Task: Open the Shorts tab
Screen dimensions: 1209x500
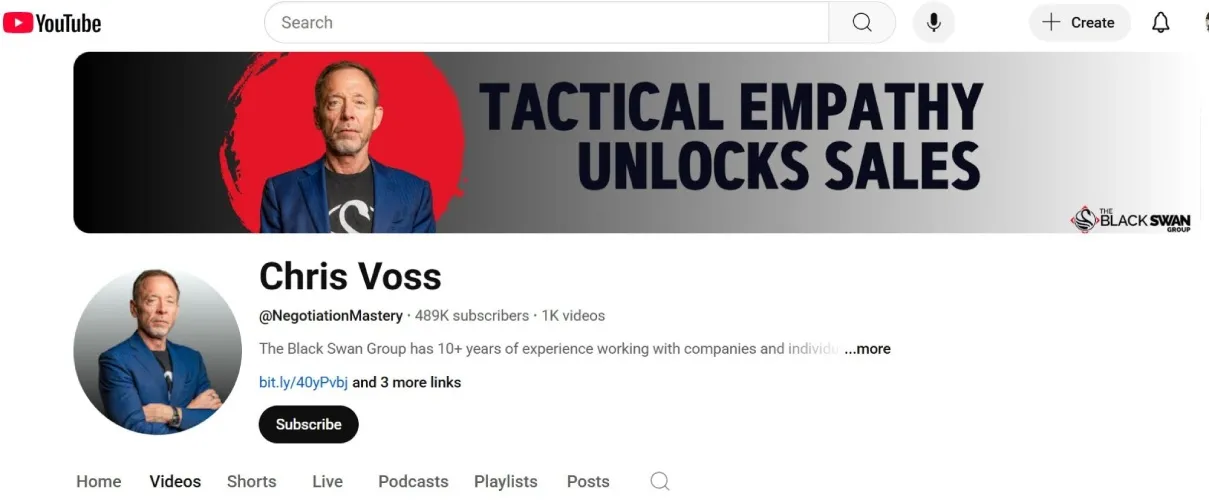Action: [x=252, y=481]
